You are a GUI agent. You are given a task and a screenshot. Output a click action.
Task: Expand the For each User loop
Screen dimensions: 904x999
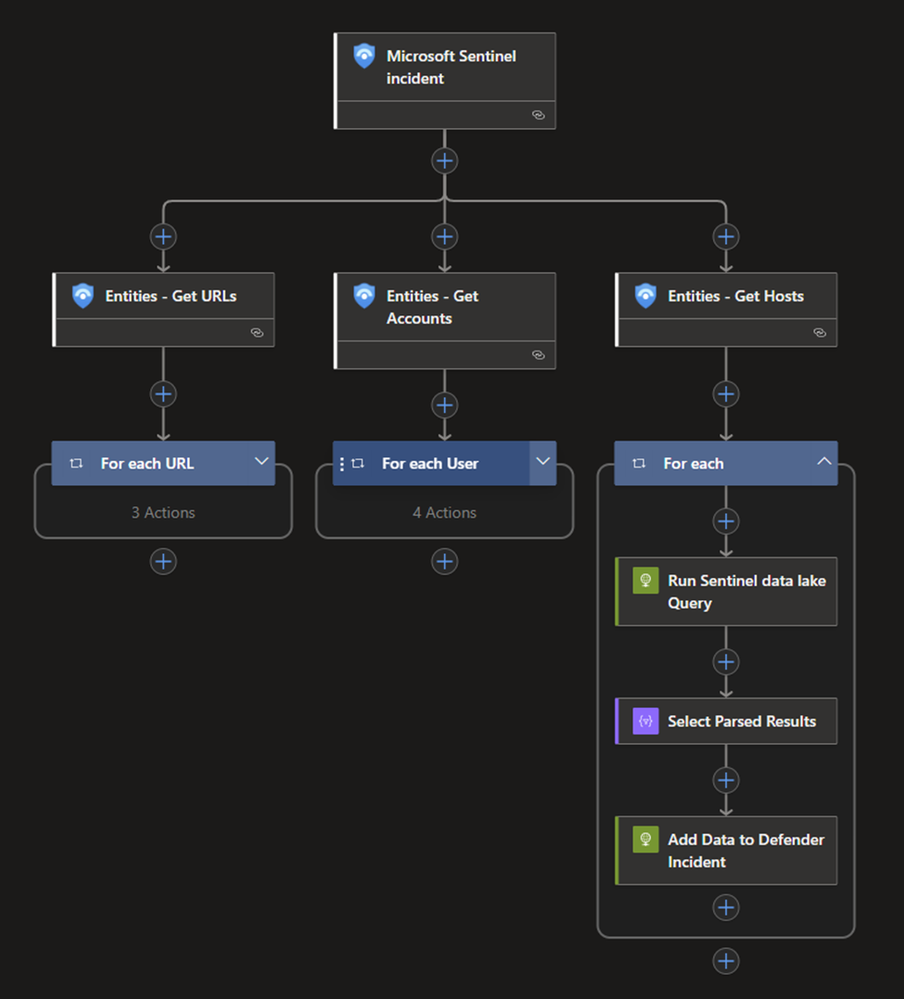coord(543,461)
